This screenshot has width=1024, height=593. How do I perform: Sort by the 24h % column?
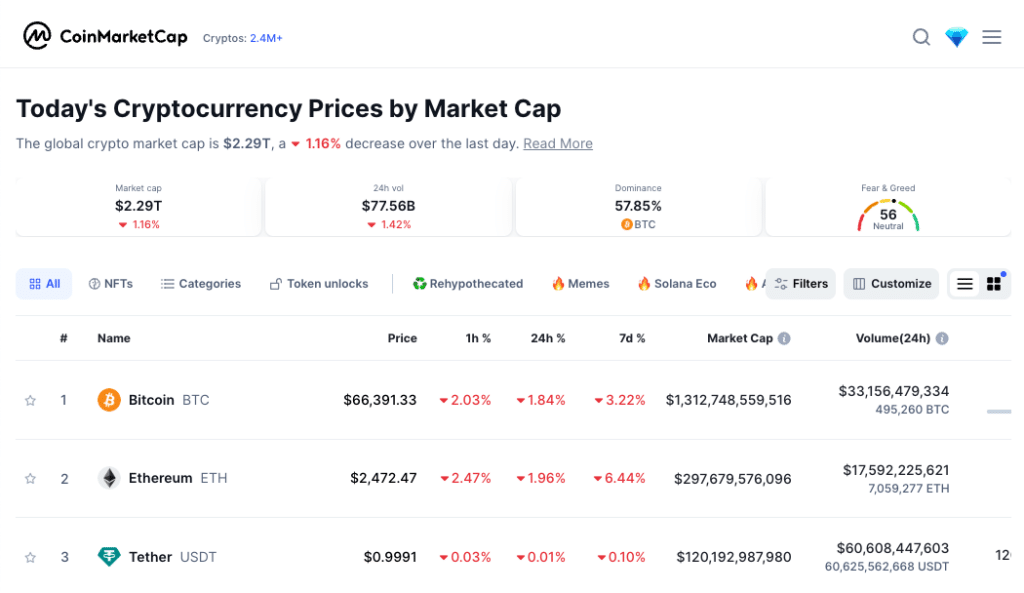pyautogui.click(x=548, y=338)
